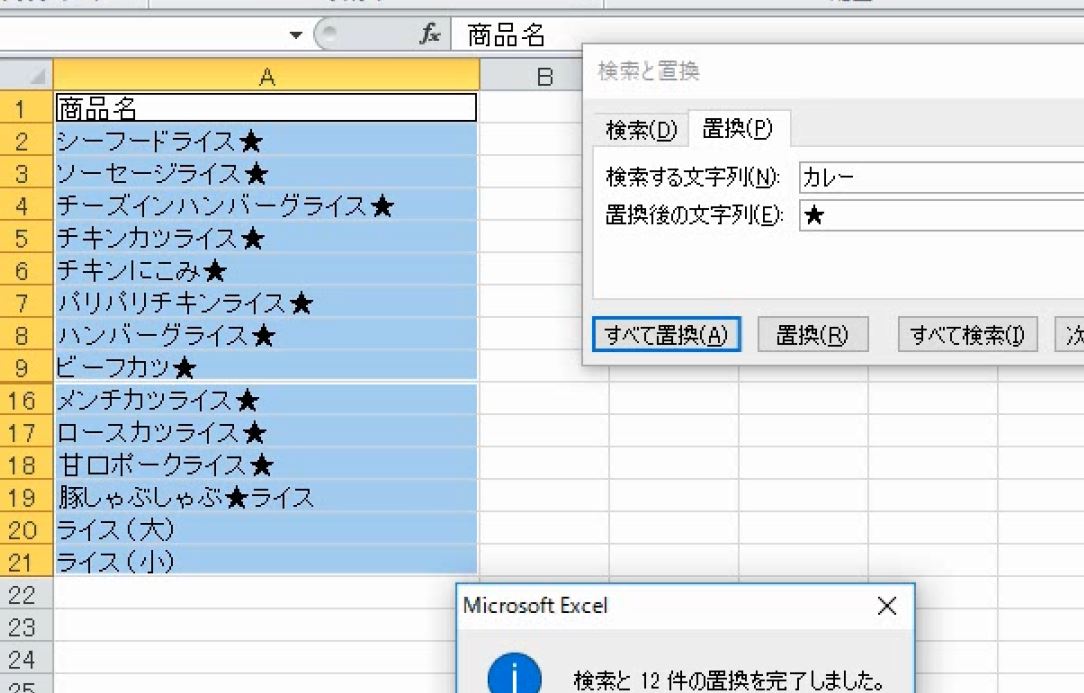Click the 次へ button on the right edge
The width and height of the screenshot is (1084, 693).
click(x=1074, y=336)
